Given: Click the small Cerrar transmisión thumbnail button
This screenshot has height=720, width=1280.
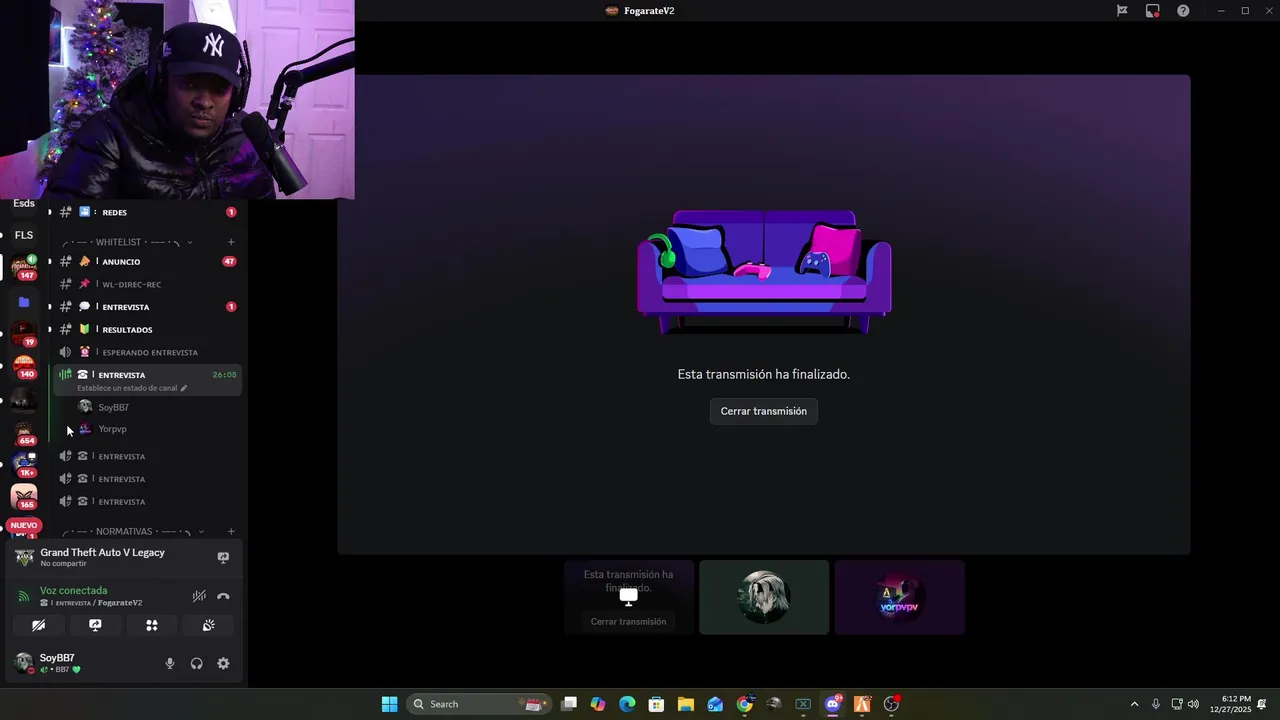Looking at the screenshot, I should point(628,622).
